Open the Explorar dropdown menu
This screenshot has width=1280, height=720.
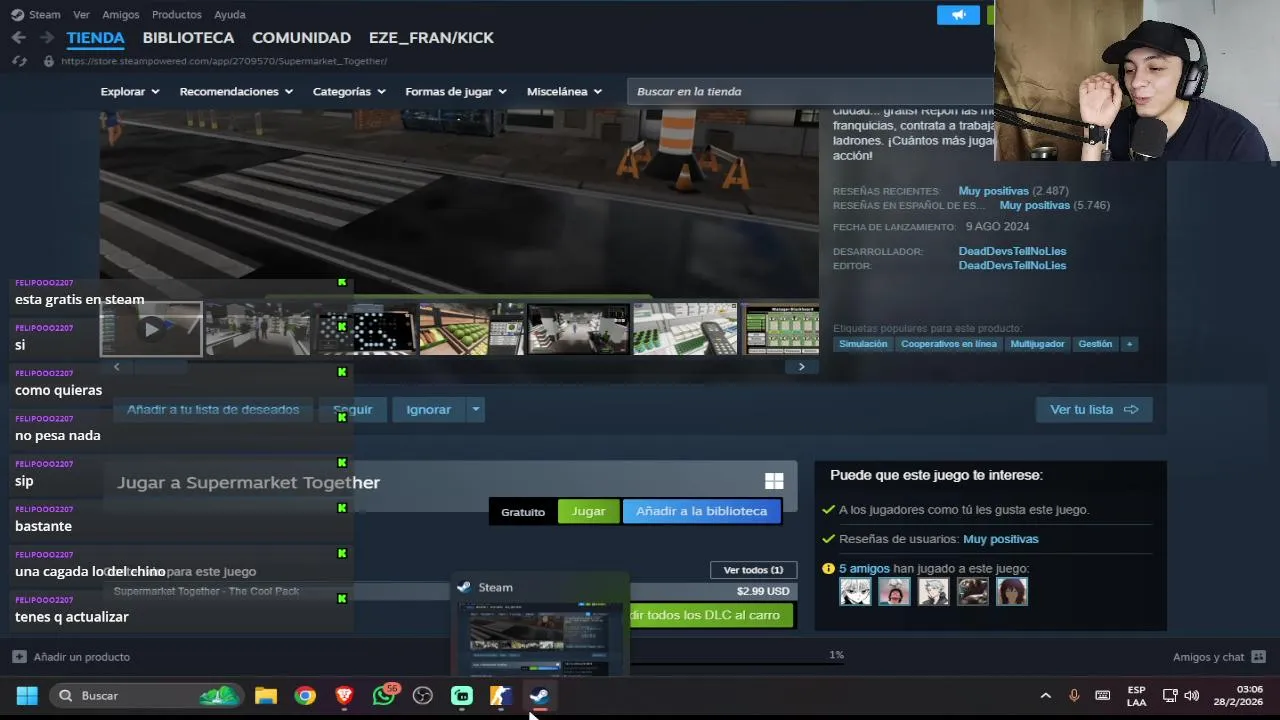130,91
